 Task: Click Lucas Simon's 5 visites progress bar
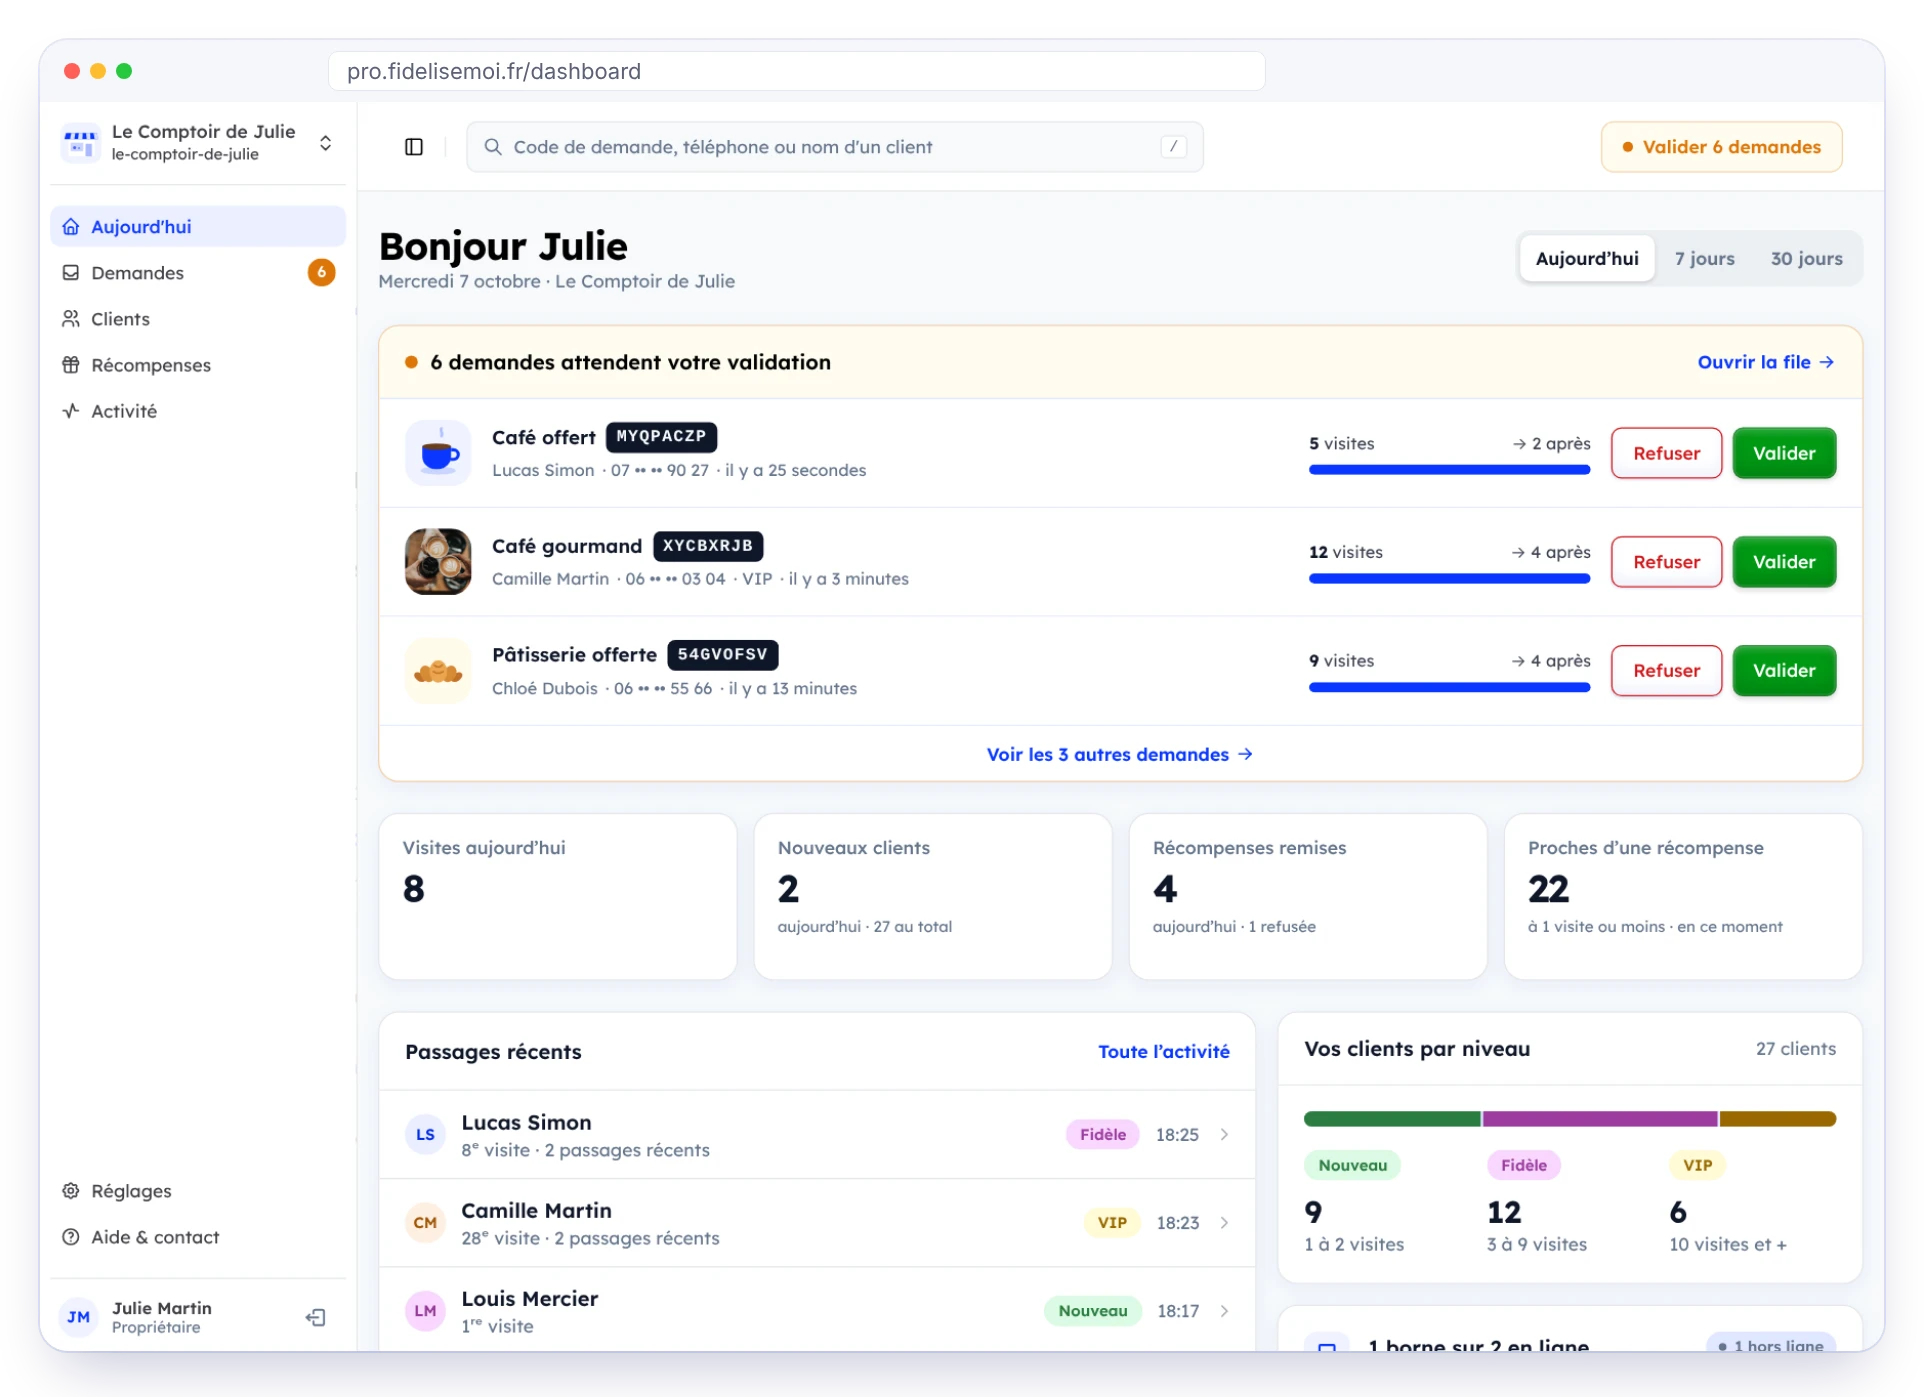(x=1449, y=470)
